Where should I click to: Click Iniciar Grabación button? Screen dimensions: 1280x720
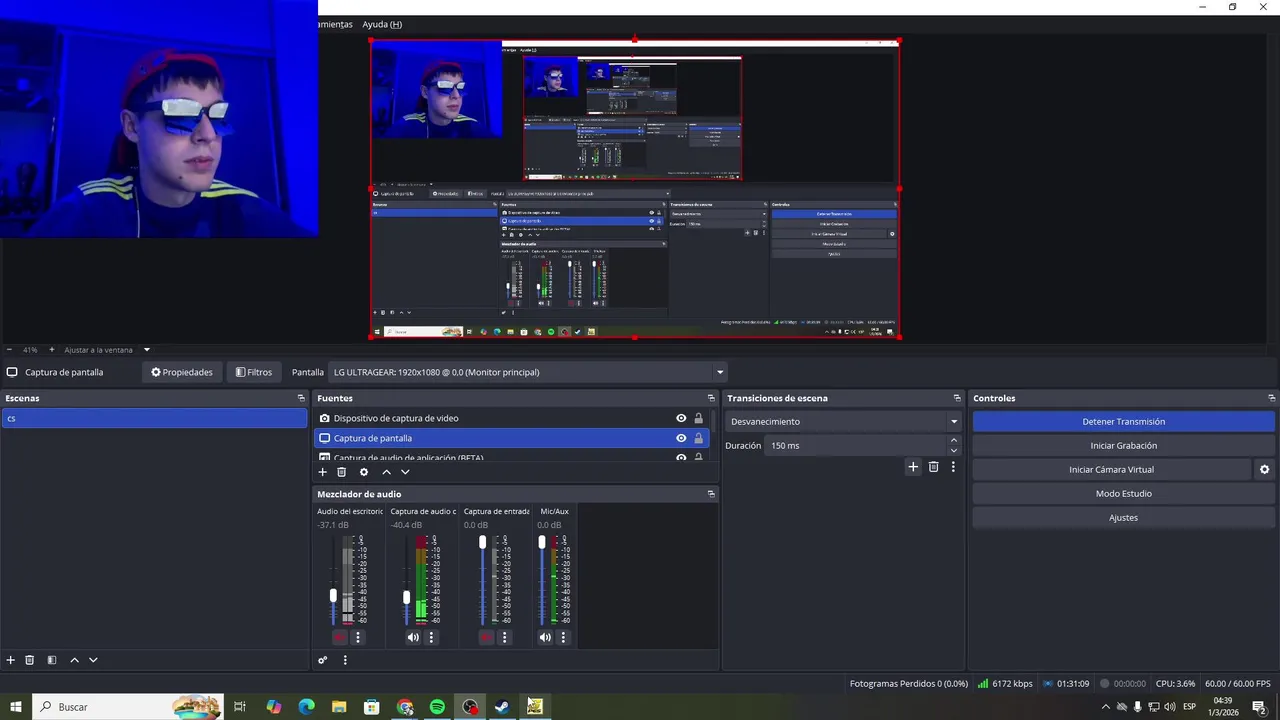coord(1123,446)
